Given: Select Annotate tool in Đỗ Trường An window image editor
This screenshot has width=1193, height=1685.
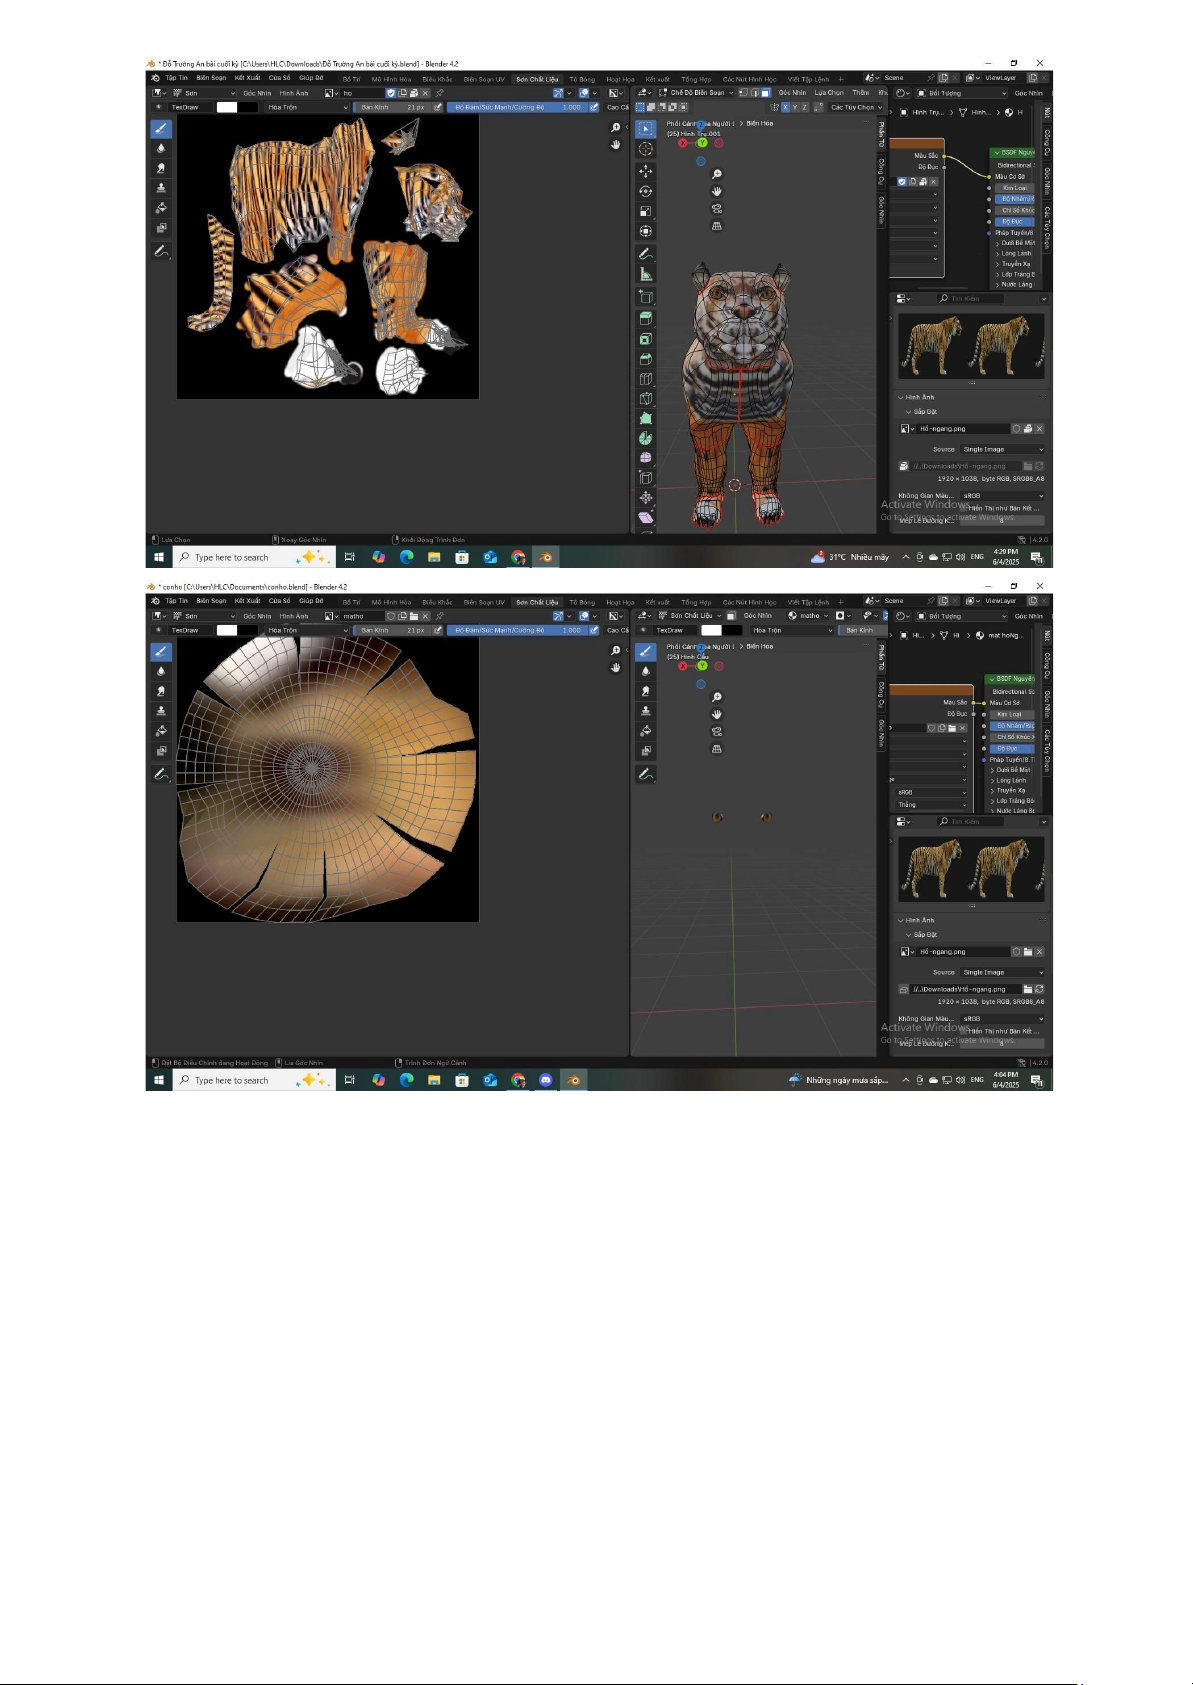Looking at the screenshot, I should (x=161, y=252).
